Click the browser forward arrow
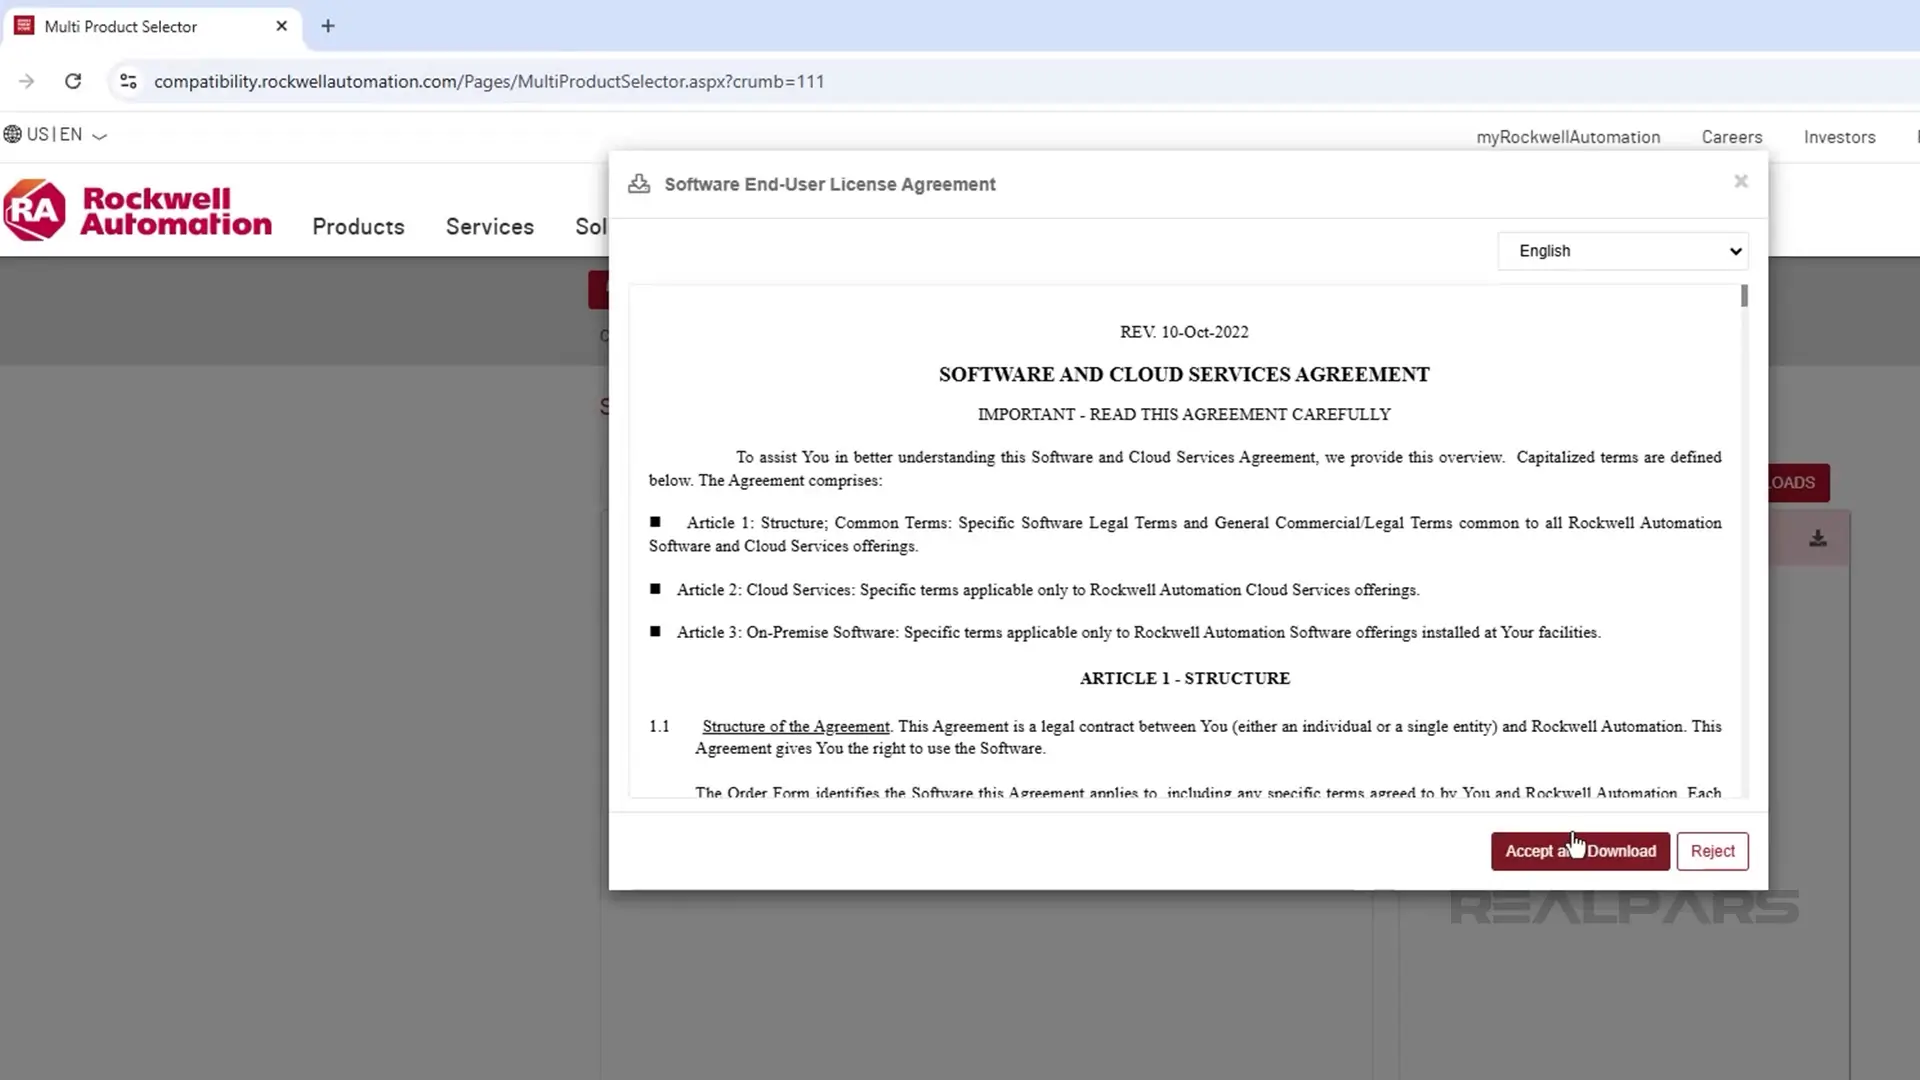Image resolution: width=1920 pixels, height=1080 pixels. pos(26,81)
